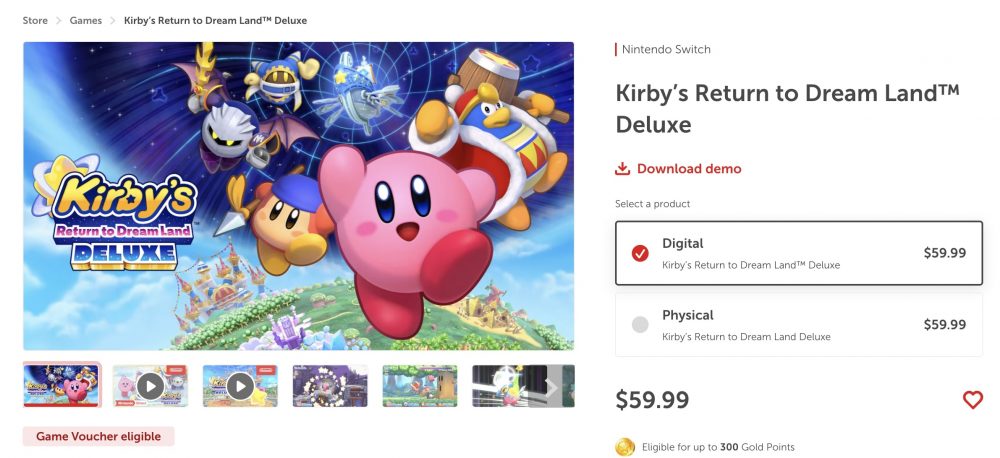The height and width of the screenshot is (458, 1000).
Task: Select the key art thumbnail
Action: pos(62,385)
